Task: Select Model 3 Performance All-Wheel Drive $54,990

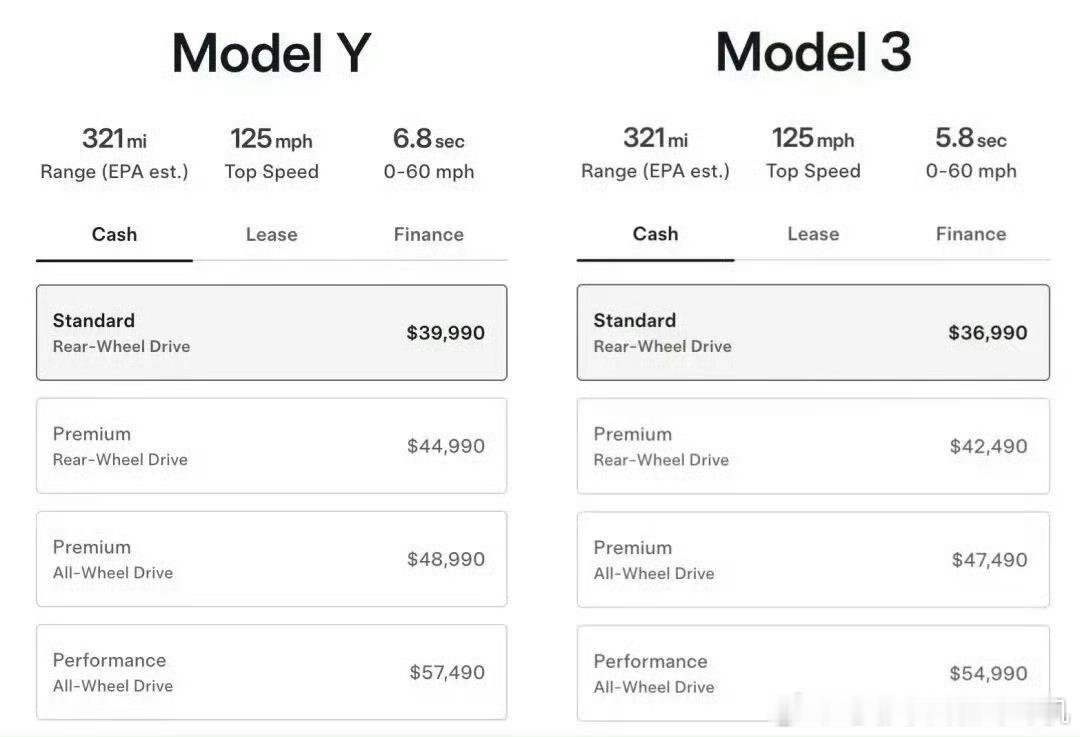Action: coord(813,673)
